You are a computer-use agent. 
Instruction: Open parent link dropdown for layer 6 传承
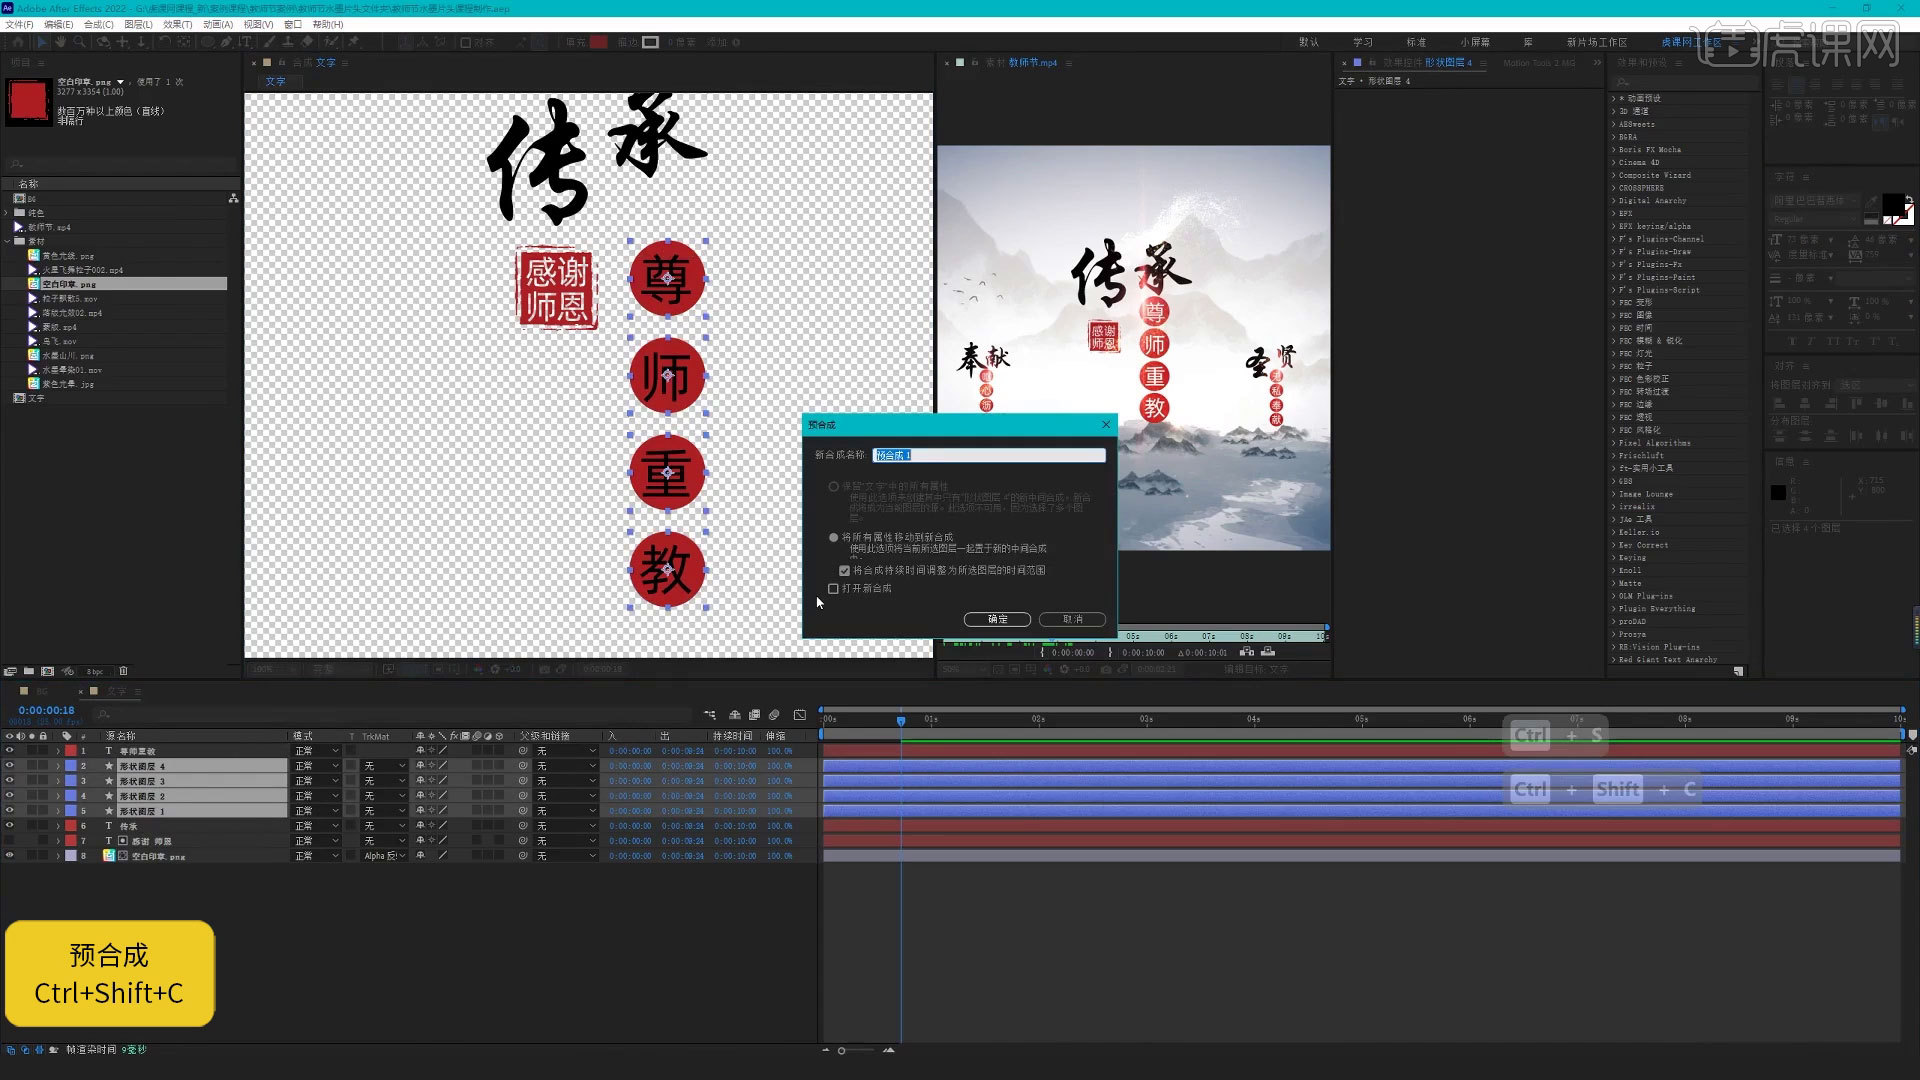(x=565, y=826)
